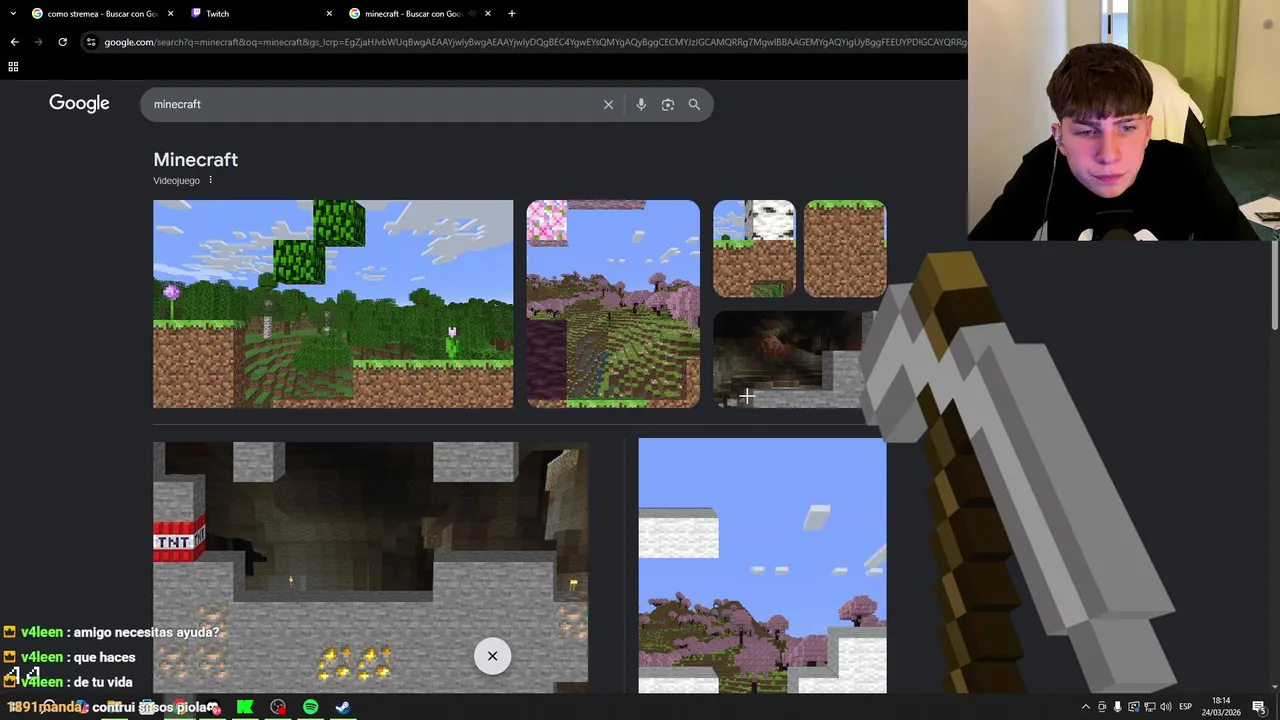
Task: Click the 'Videojuego' subtitle label
Action: 176,181
